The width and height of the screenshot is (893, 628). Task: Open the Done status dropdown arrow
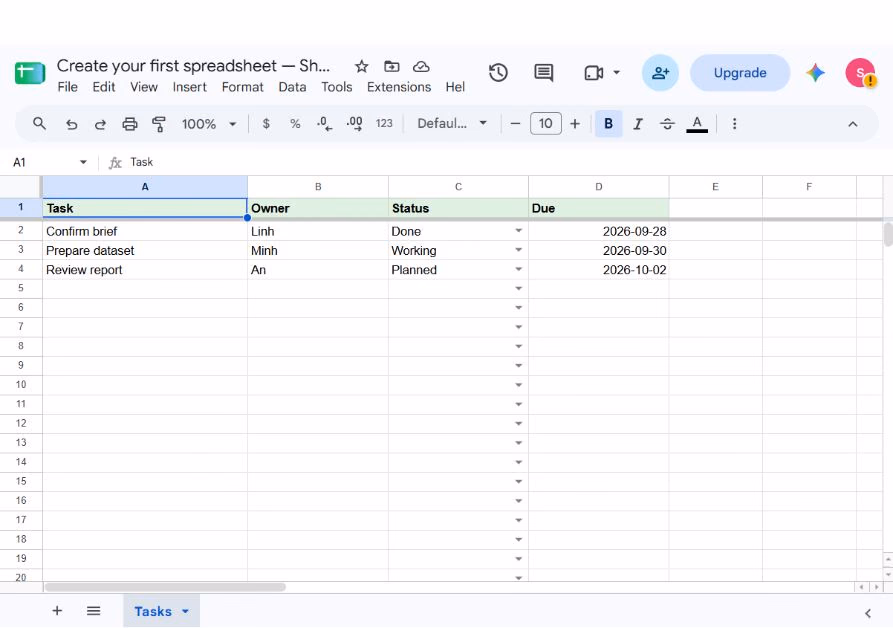(x=518, y=231)
